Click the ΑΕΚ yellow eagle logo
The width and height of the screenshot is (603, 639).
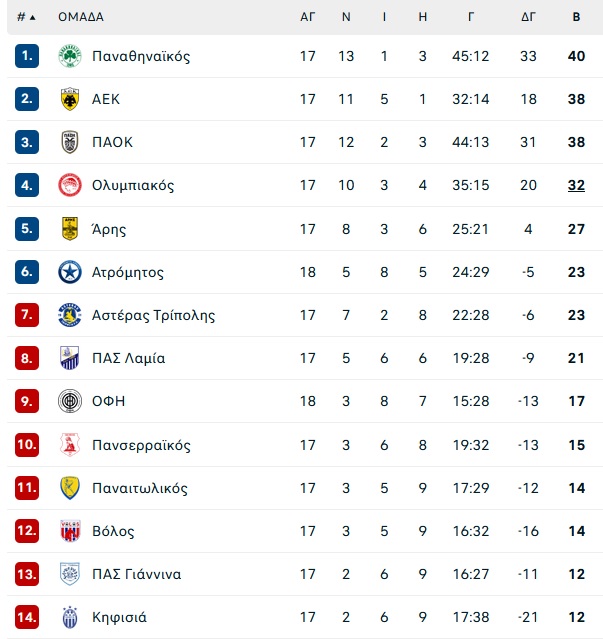click(70, 99)
